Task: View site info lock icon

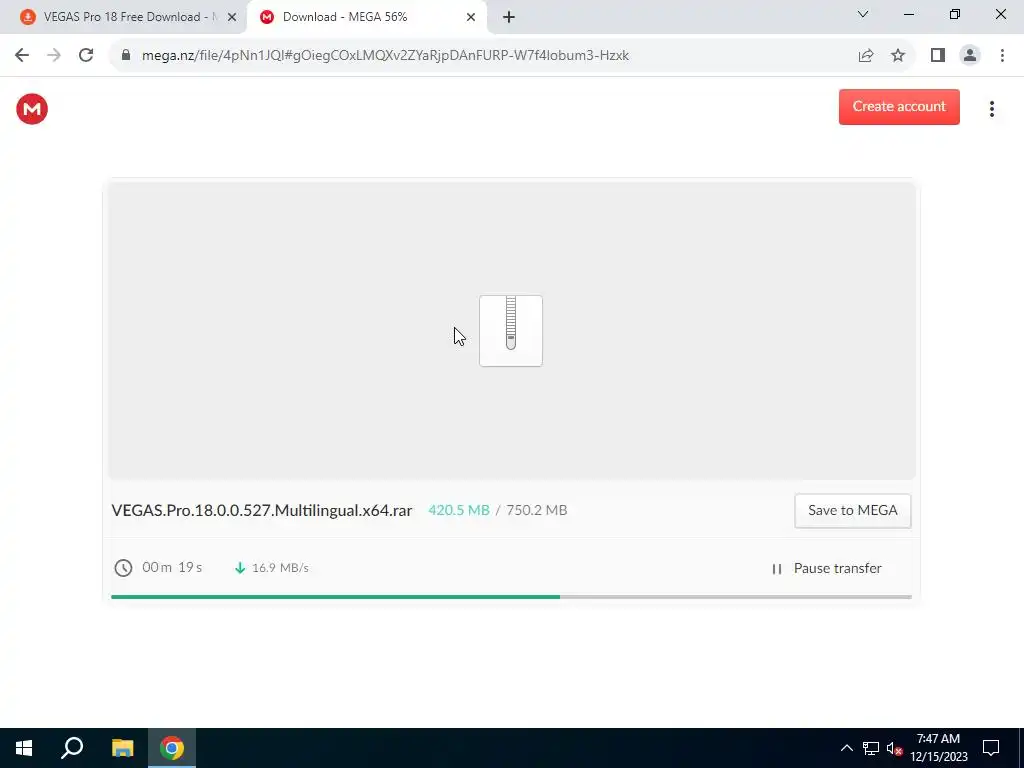Action: coord(126,55)
